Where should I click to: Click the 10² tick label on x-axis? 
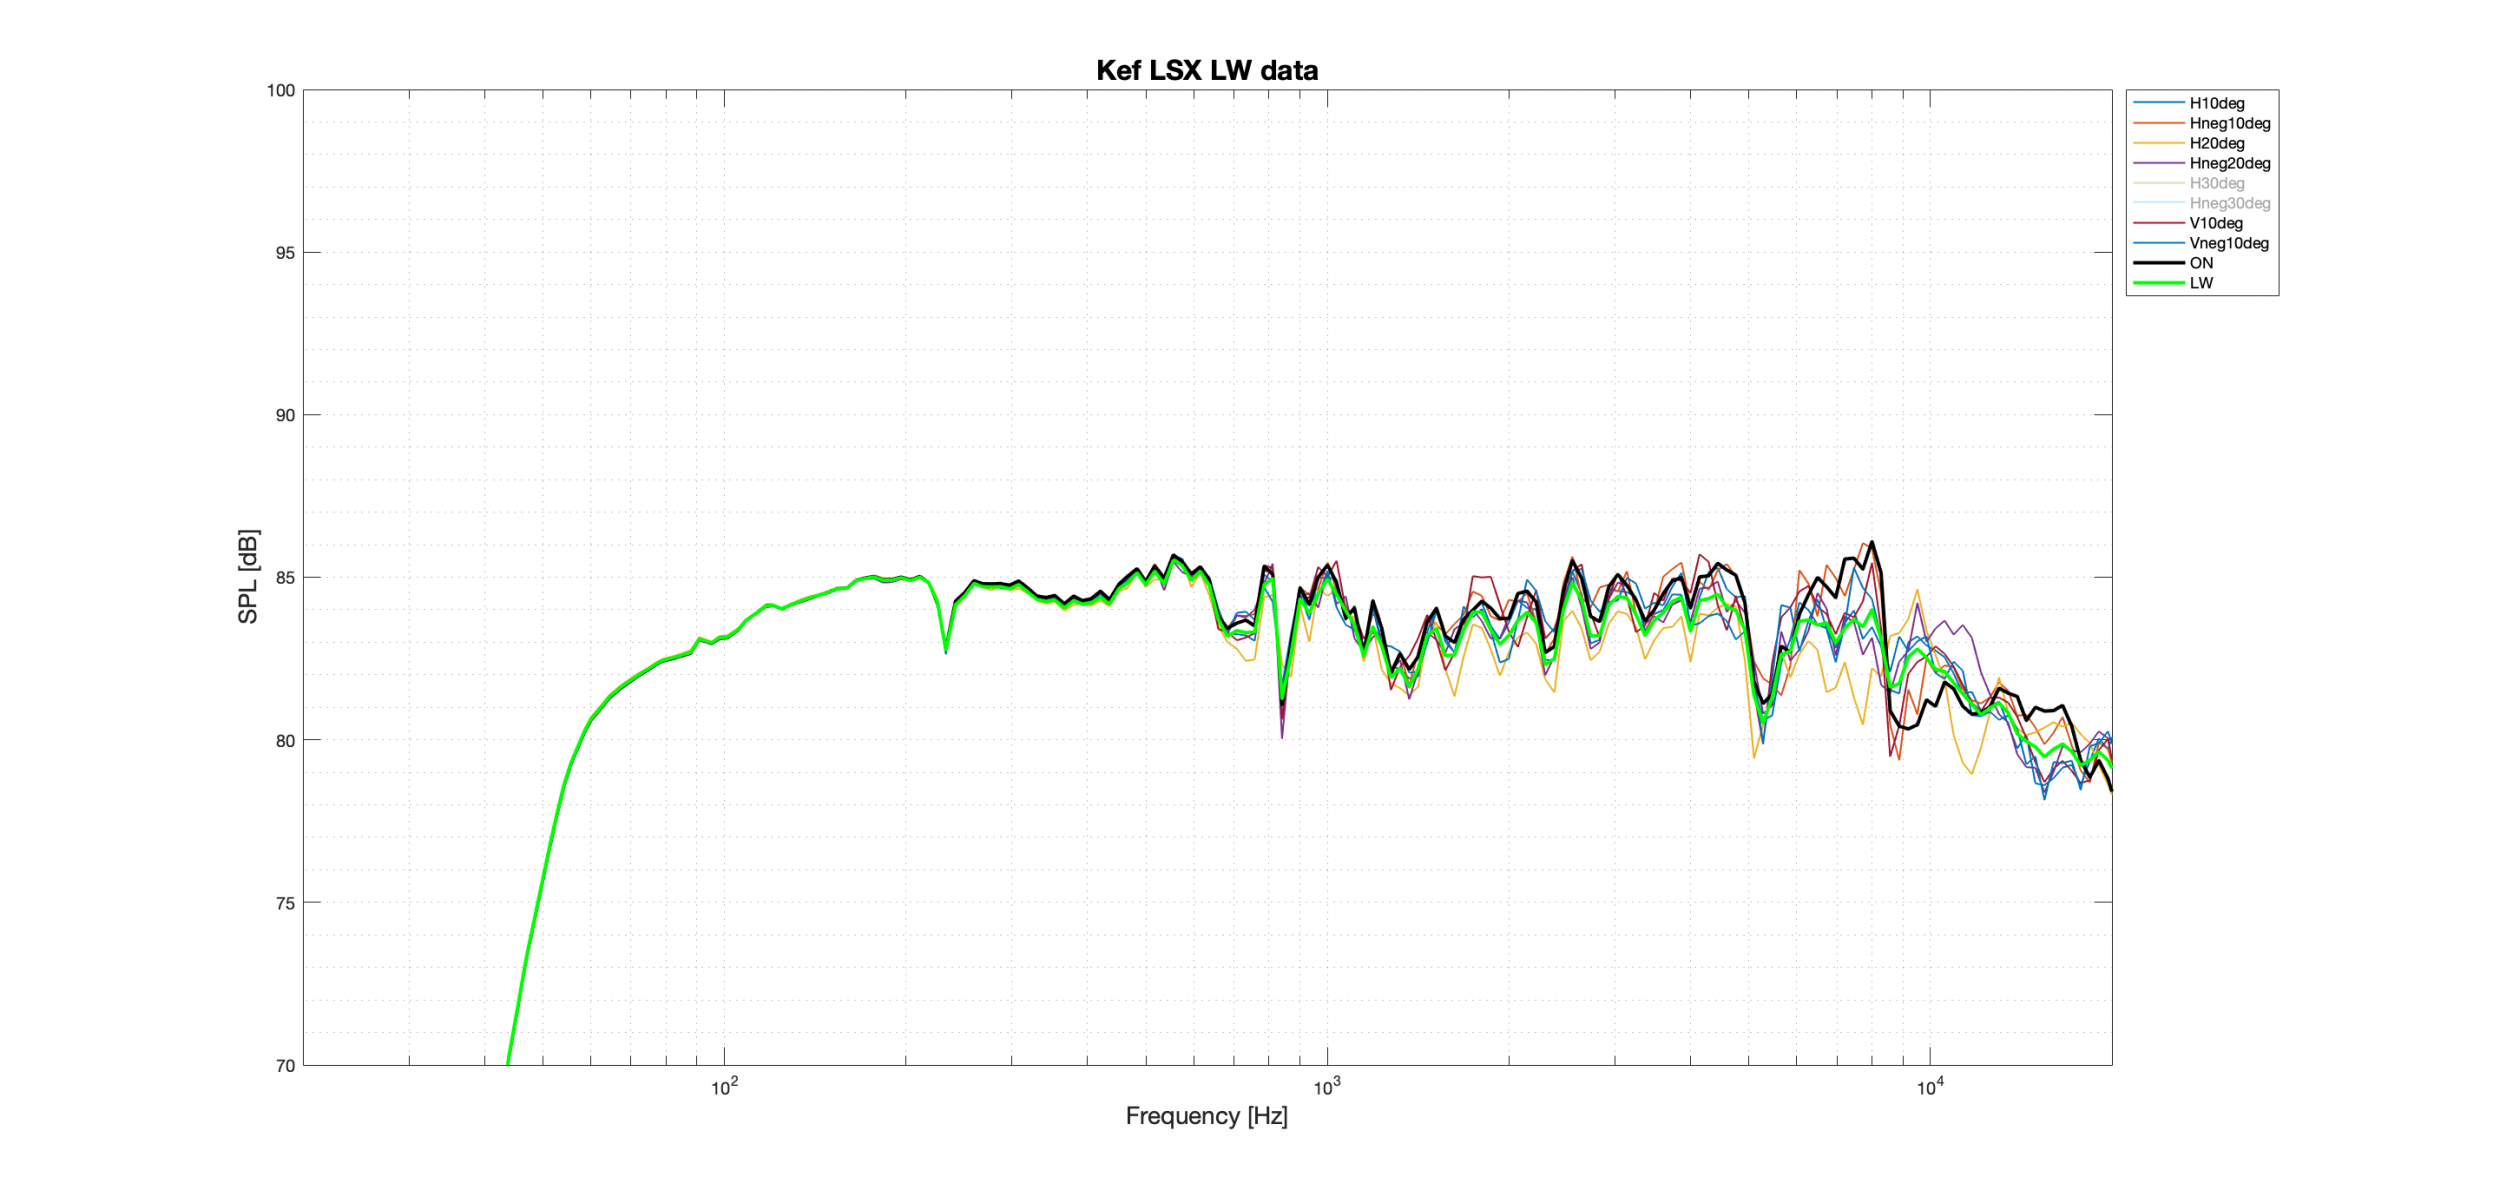pos(724,1086)
